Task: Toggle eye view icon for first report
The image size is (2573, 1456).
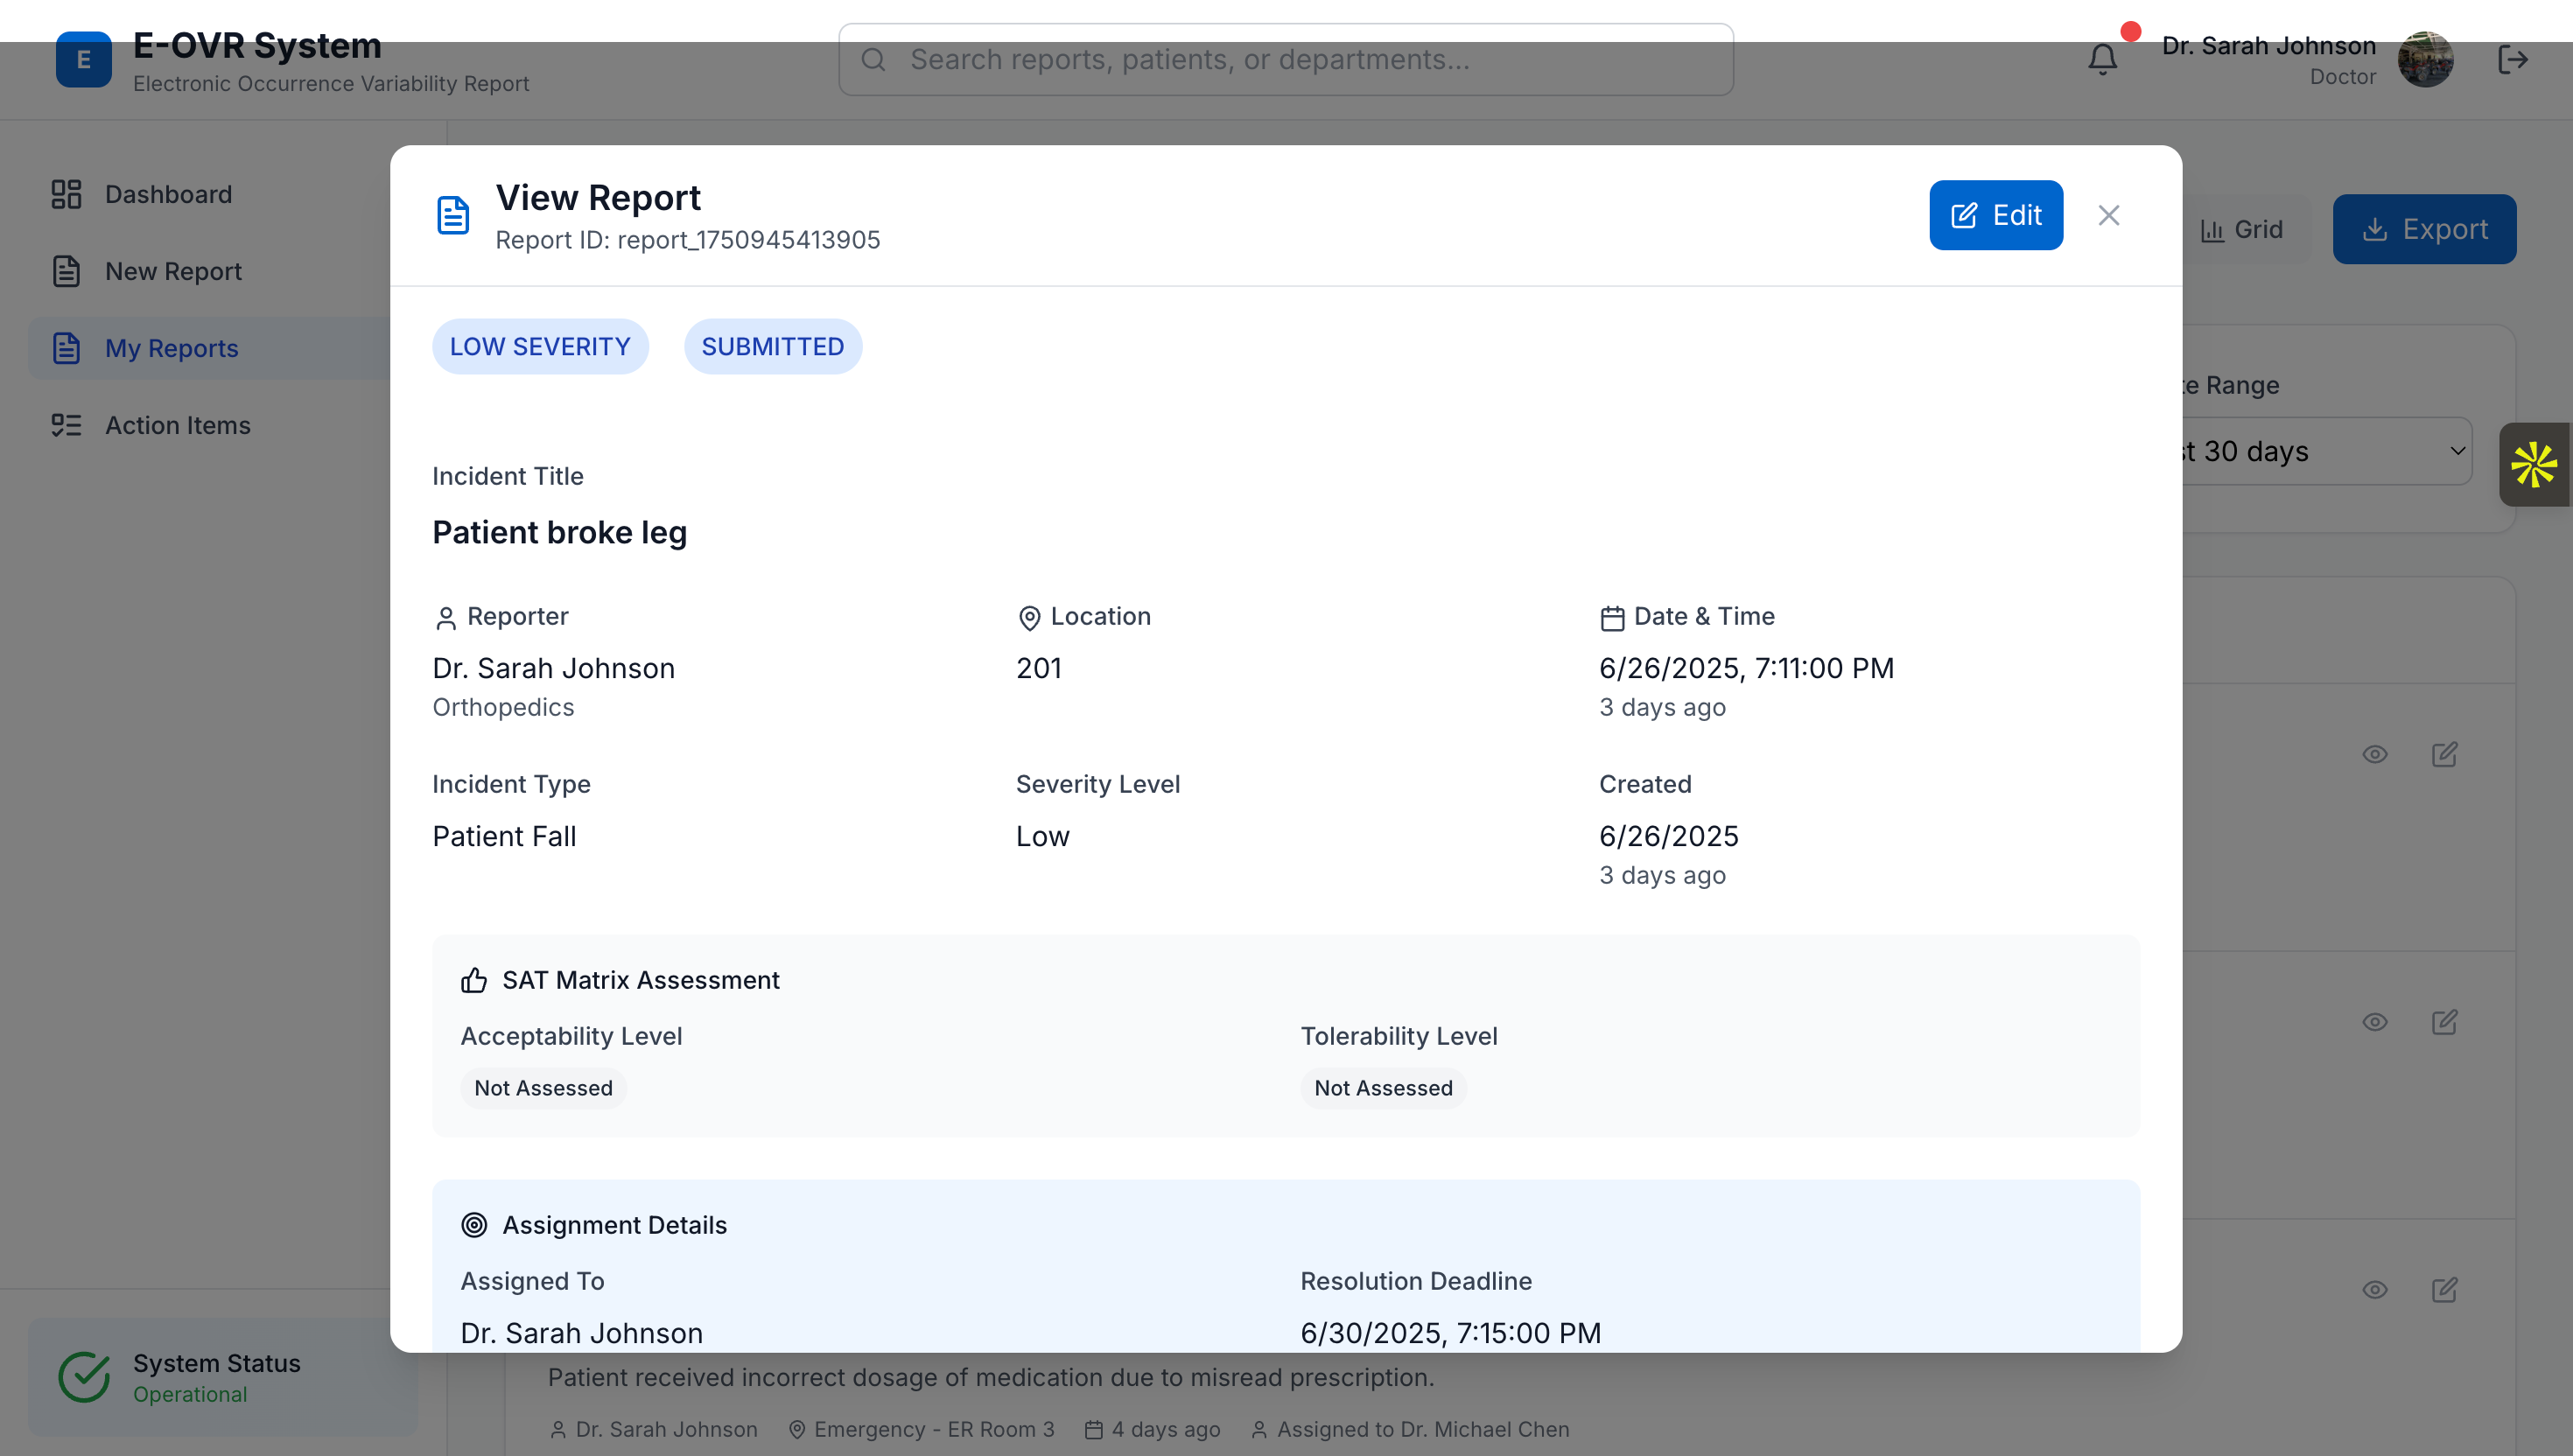Action: coord(2374,754)
